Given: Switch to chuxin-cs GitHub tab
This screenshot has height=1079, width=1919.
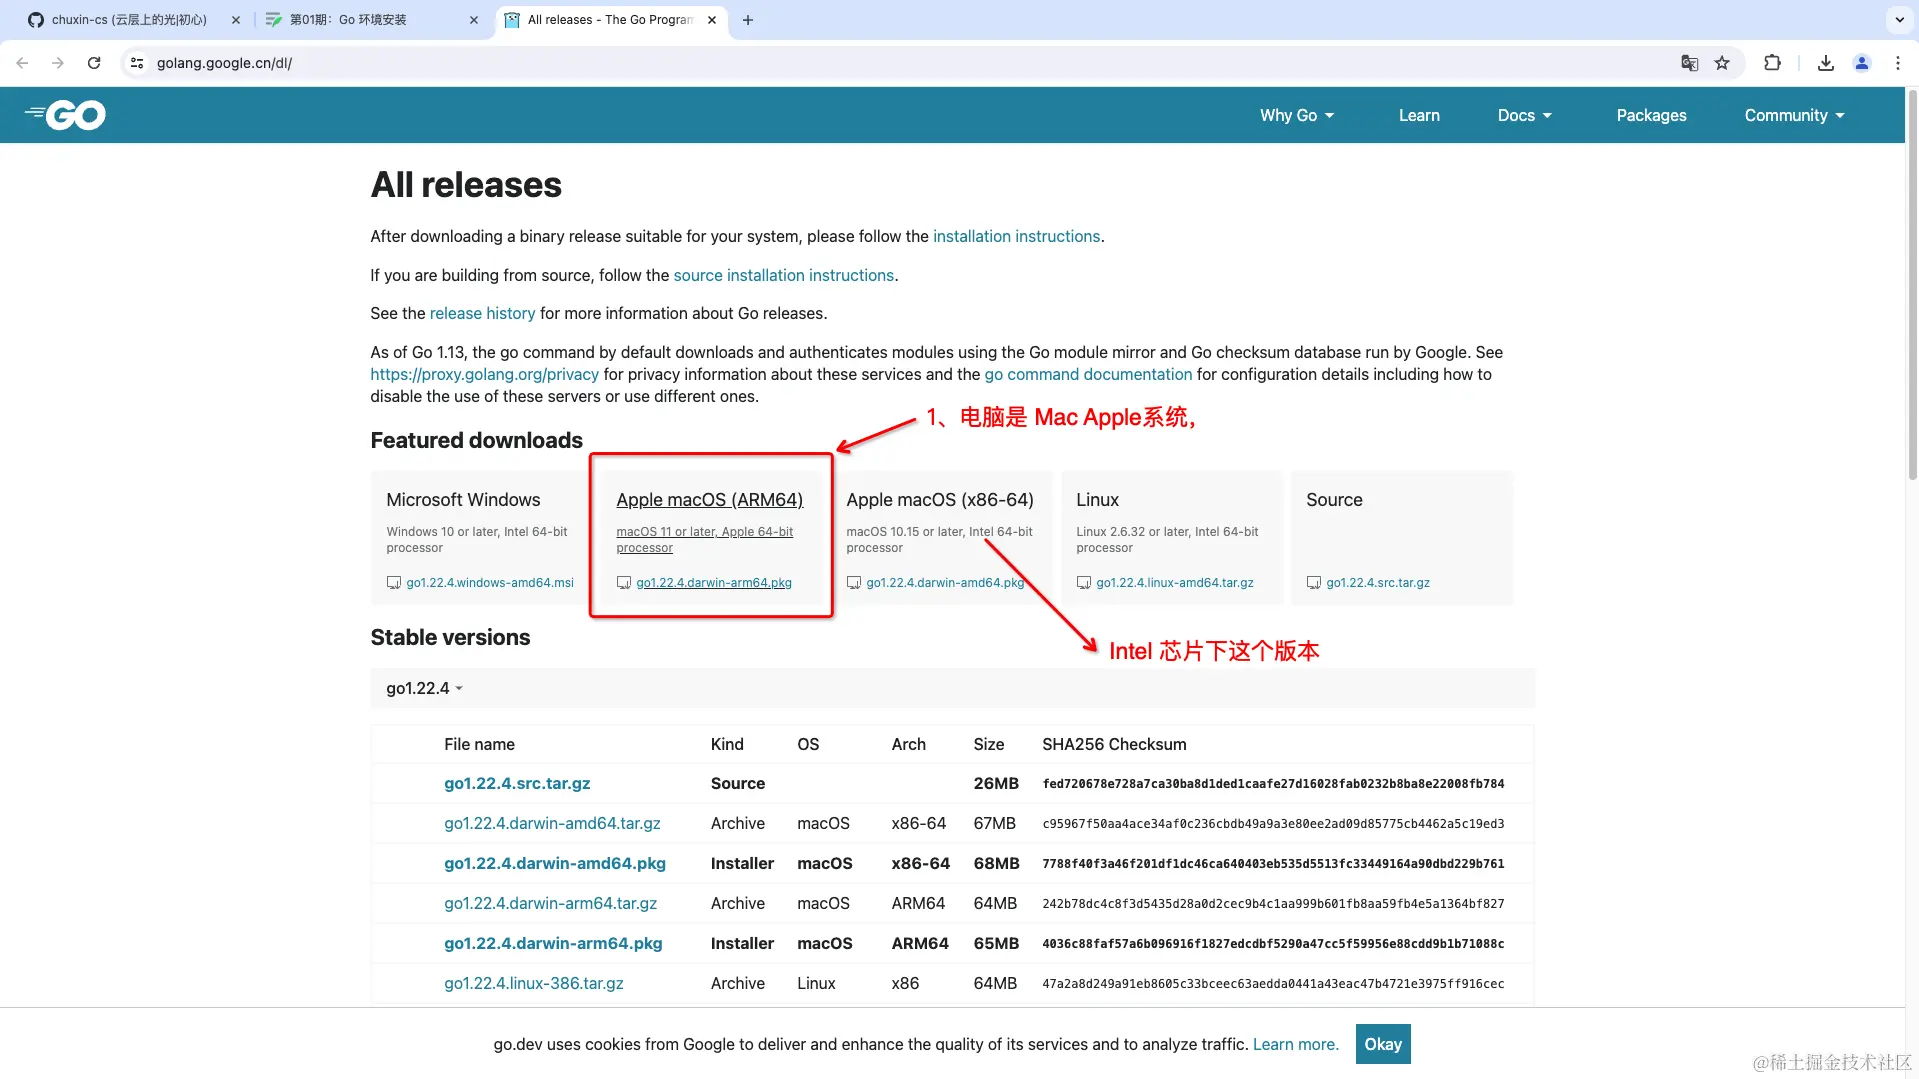Looking at the screenshot, I should (x=128, y=20).
